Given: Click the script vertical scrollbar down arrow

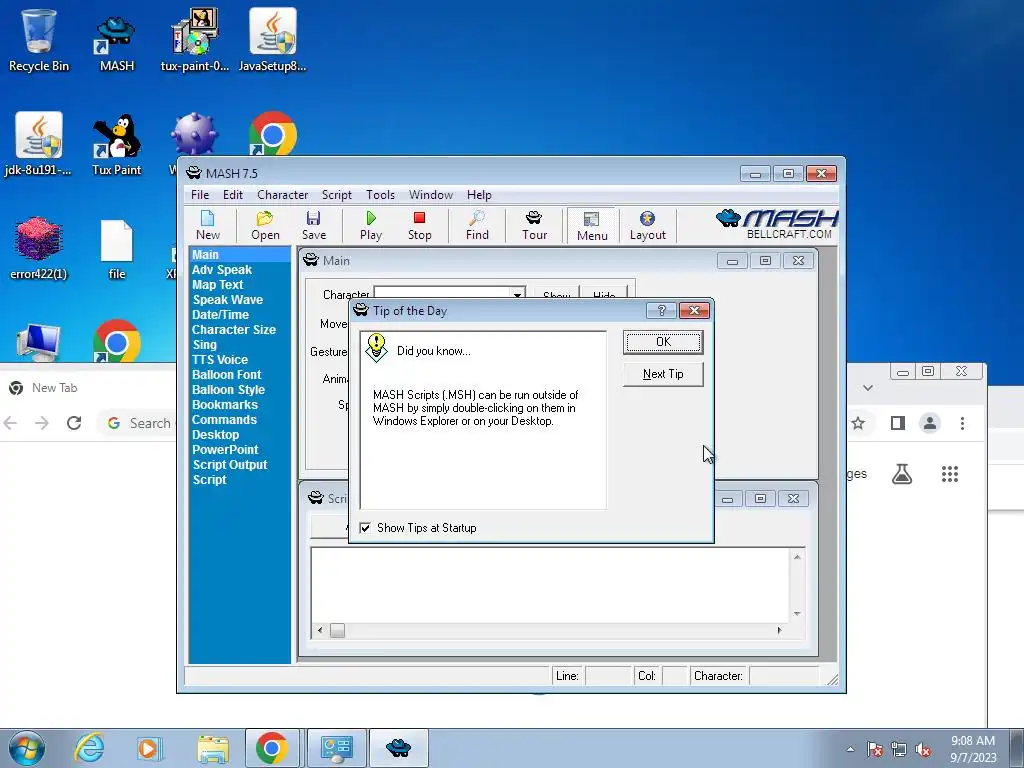Looking at the screenshot, I should [x=797, y=614].
